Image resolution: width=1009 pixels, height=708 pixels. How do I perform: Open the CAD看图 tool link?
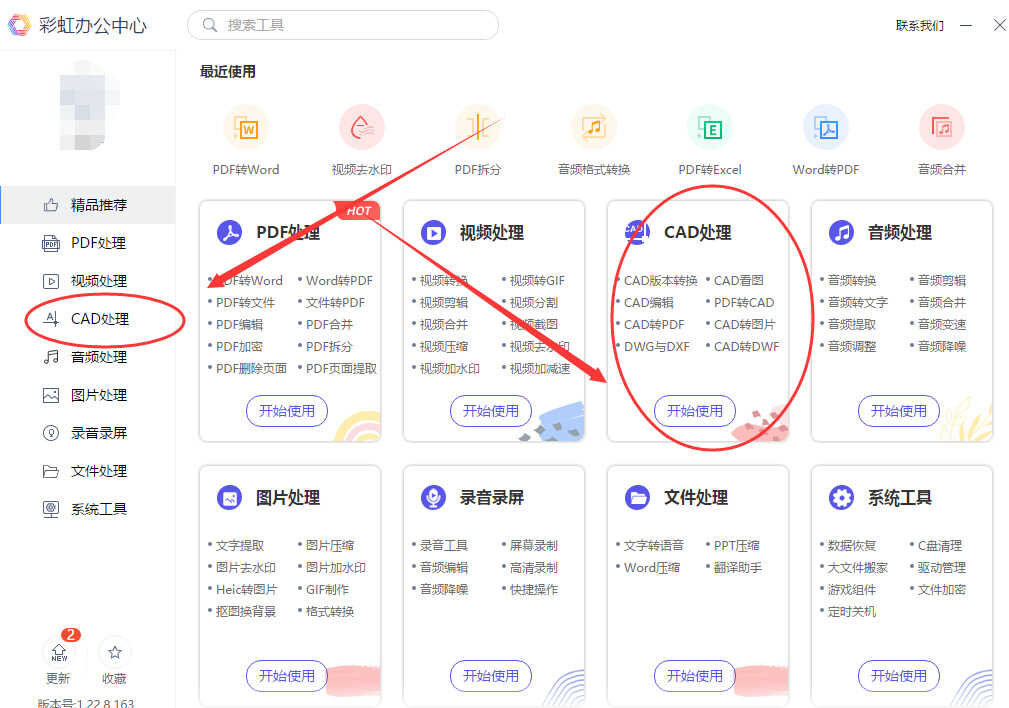pyautogui.click(x=738, y=281)
